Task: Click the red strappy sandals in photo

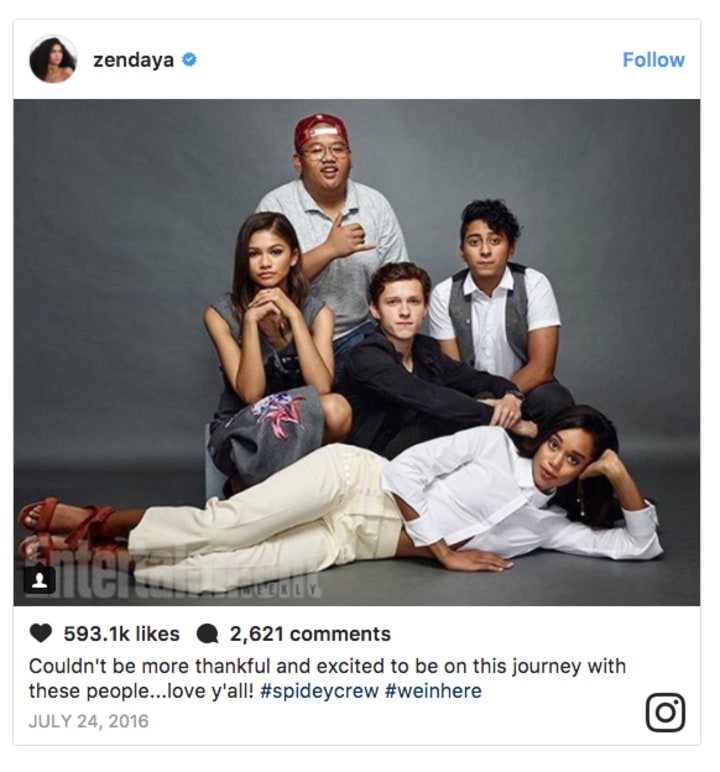Action: (69, 527)
